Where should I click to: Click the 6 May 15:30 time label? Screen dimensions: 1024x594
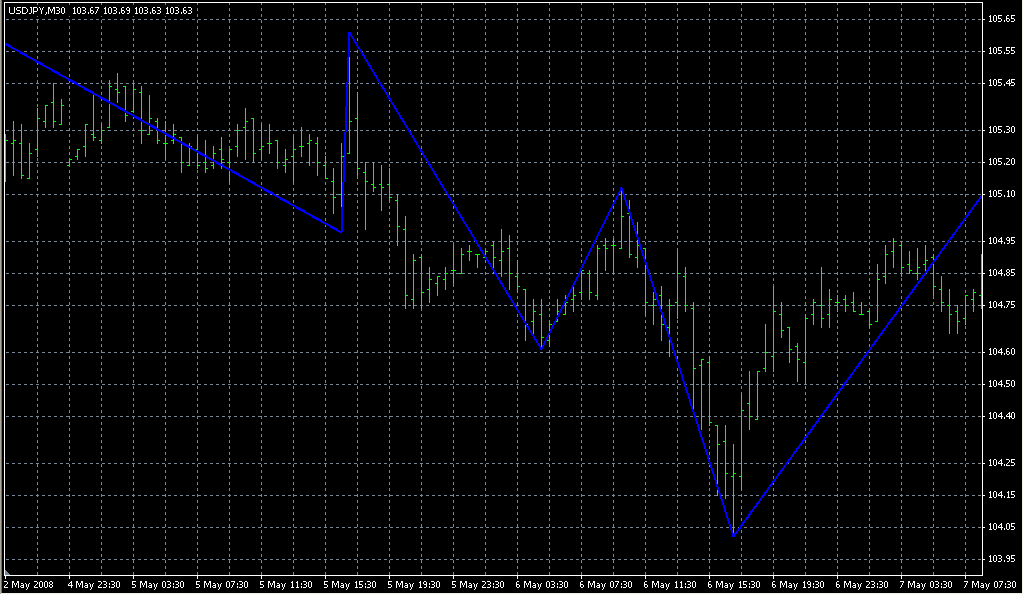pyautogui.click(x=734, y=585)
